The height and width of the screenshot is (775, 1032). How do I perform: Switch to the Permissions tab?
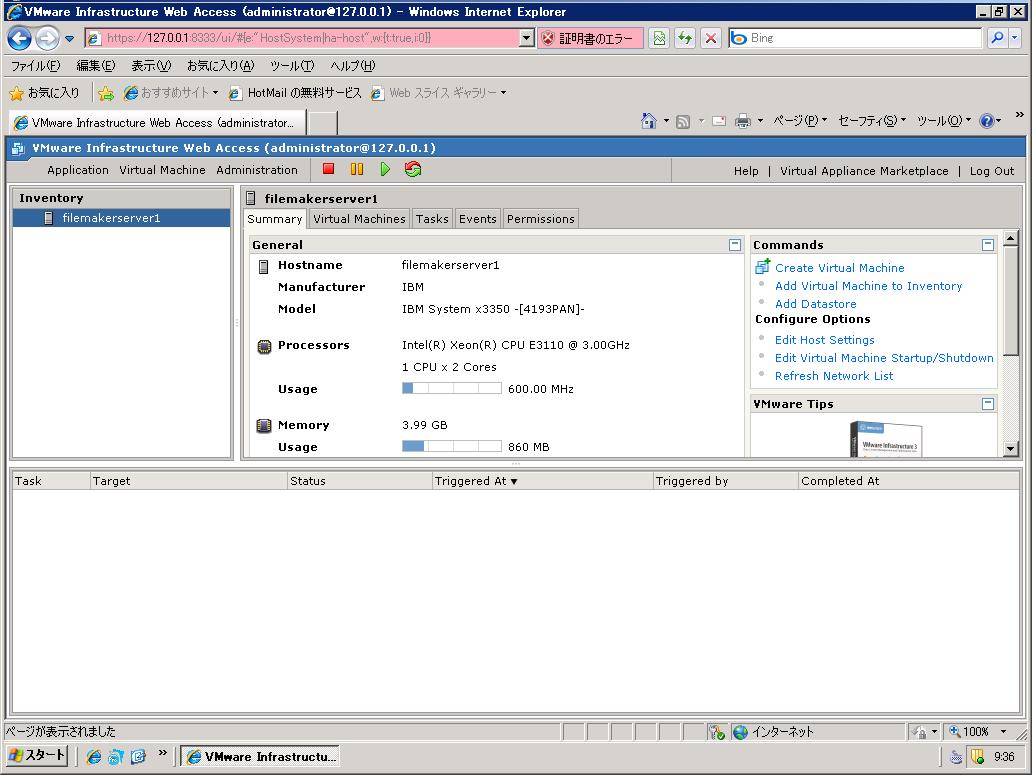540,219
